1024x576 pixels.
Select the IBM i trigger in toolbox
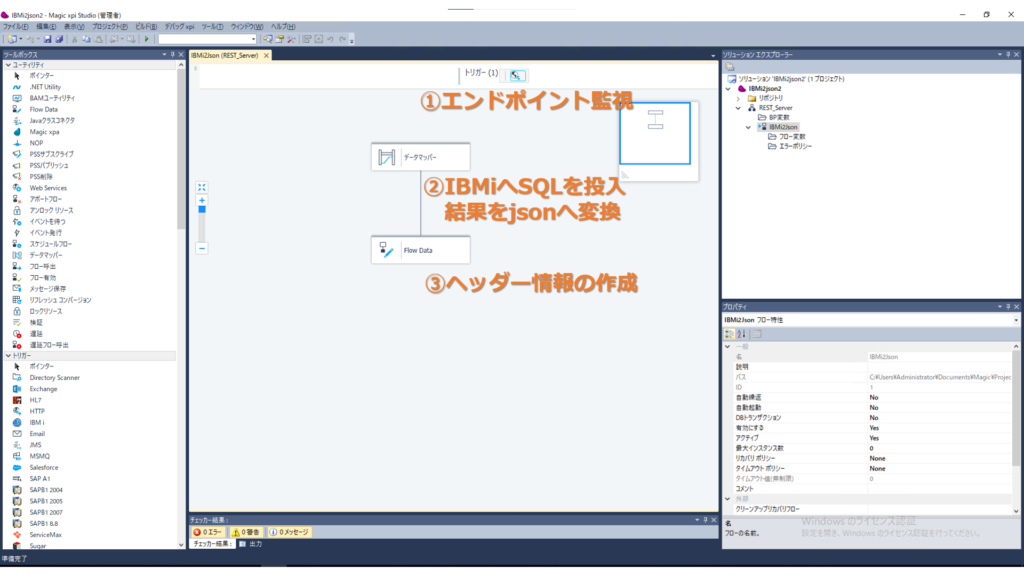pos(37,423)
